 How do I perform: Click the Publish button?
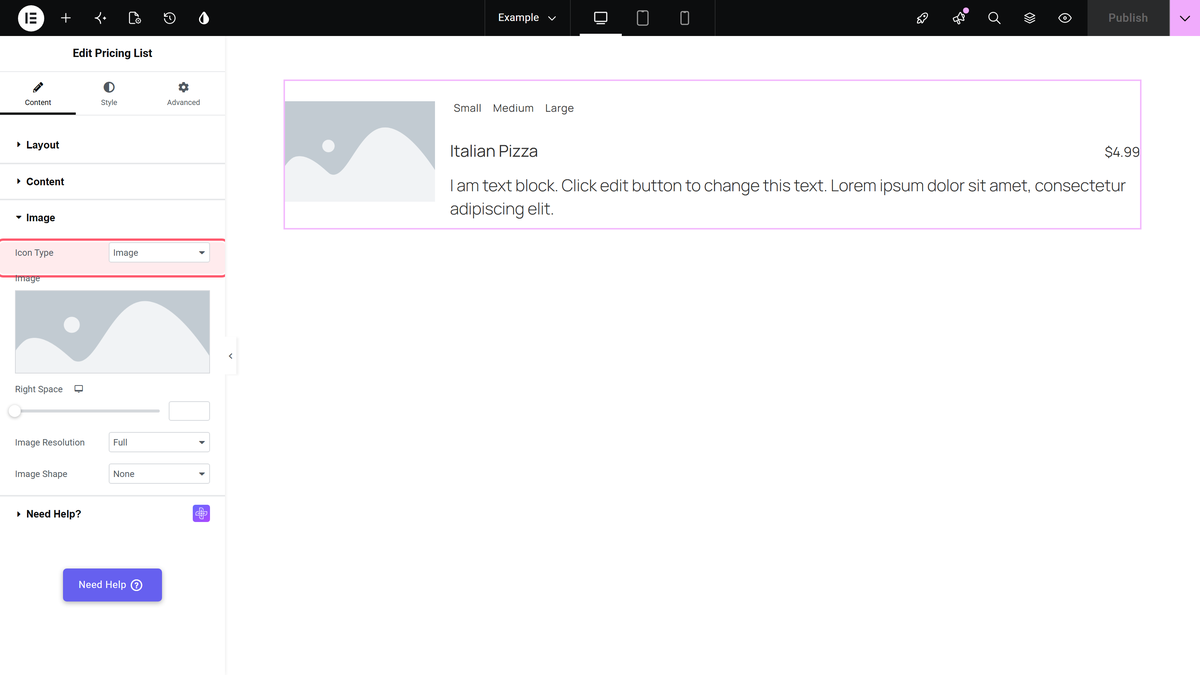tap(1128, 18)
